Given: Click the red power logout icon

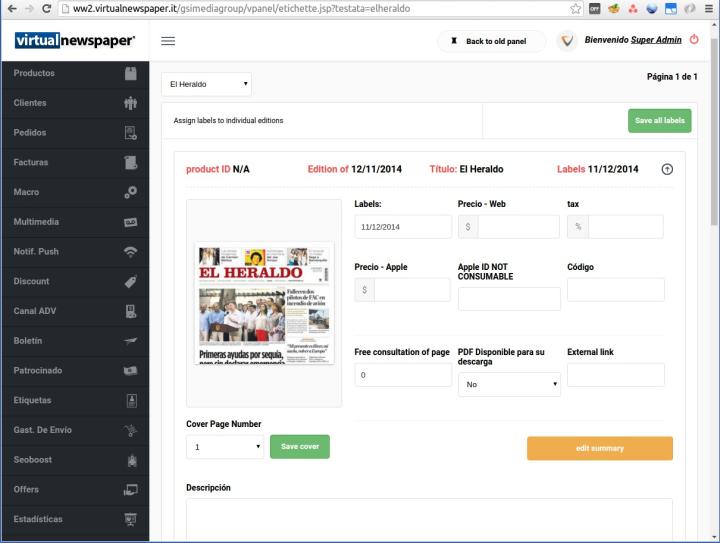Looking at the screenshot, I should coord(694,41).
